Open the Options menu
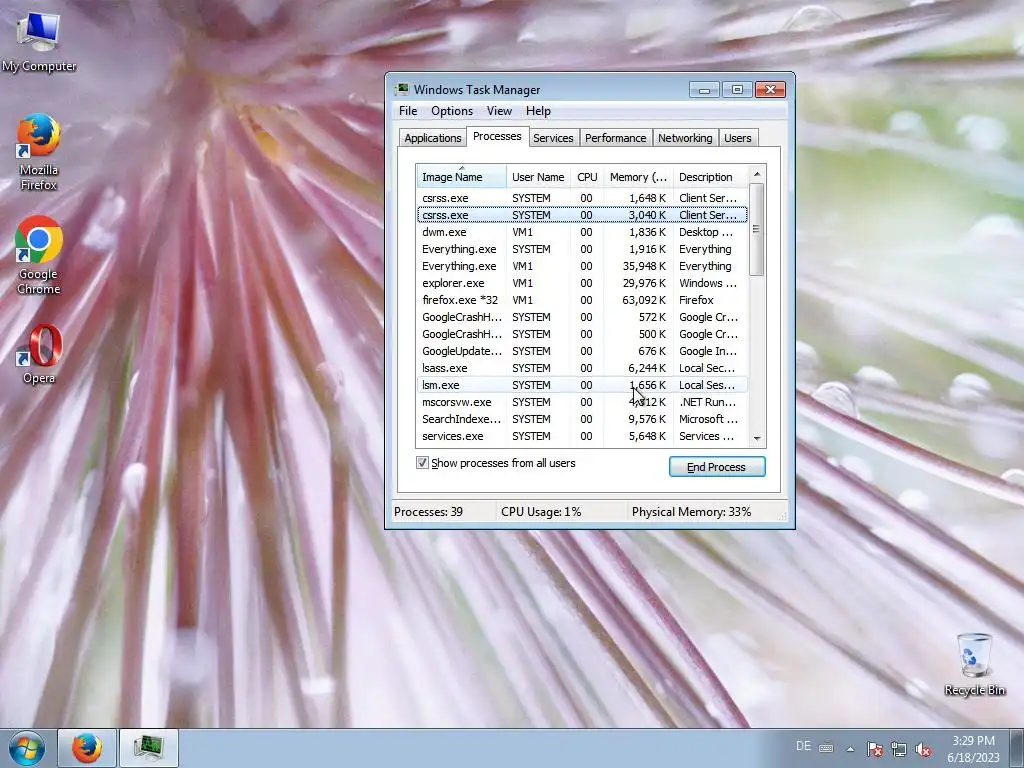 click(x=452, y=111)
